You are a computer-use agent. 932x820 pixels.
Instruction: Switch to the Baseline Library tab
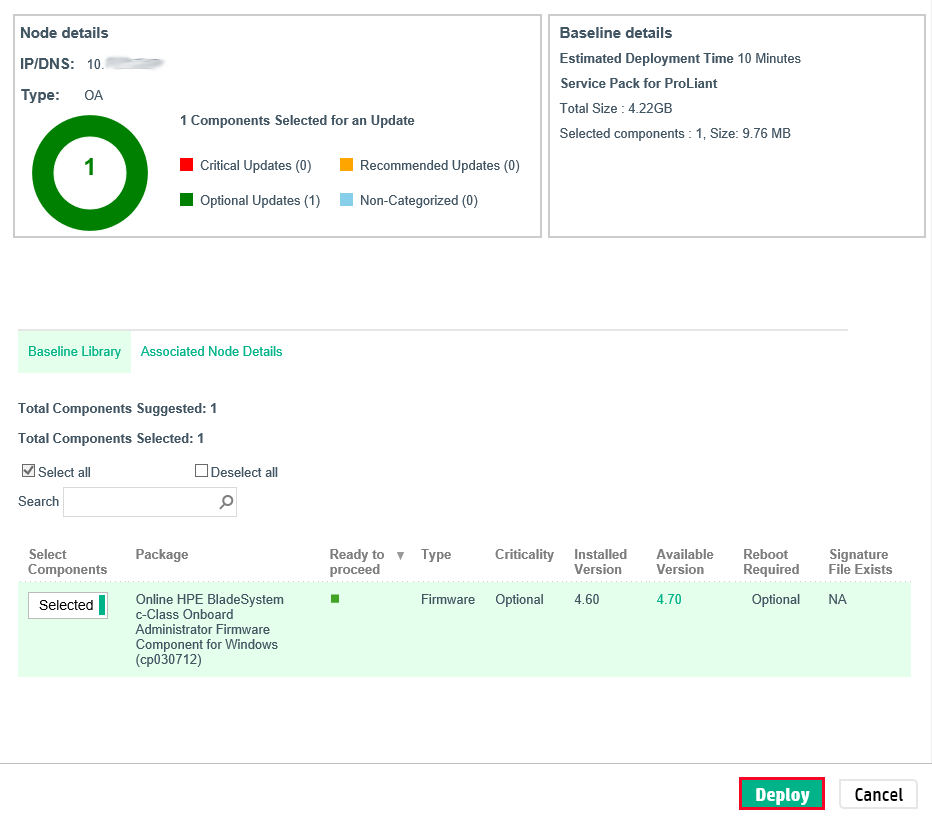point(74,351)
